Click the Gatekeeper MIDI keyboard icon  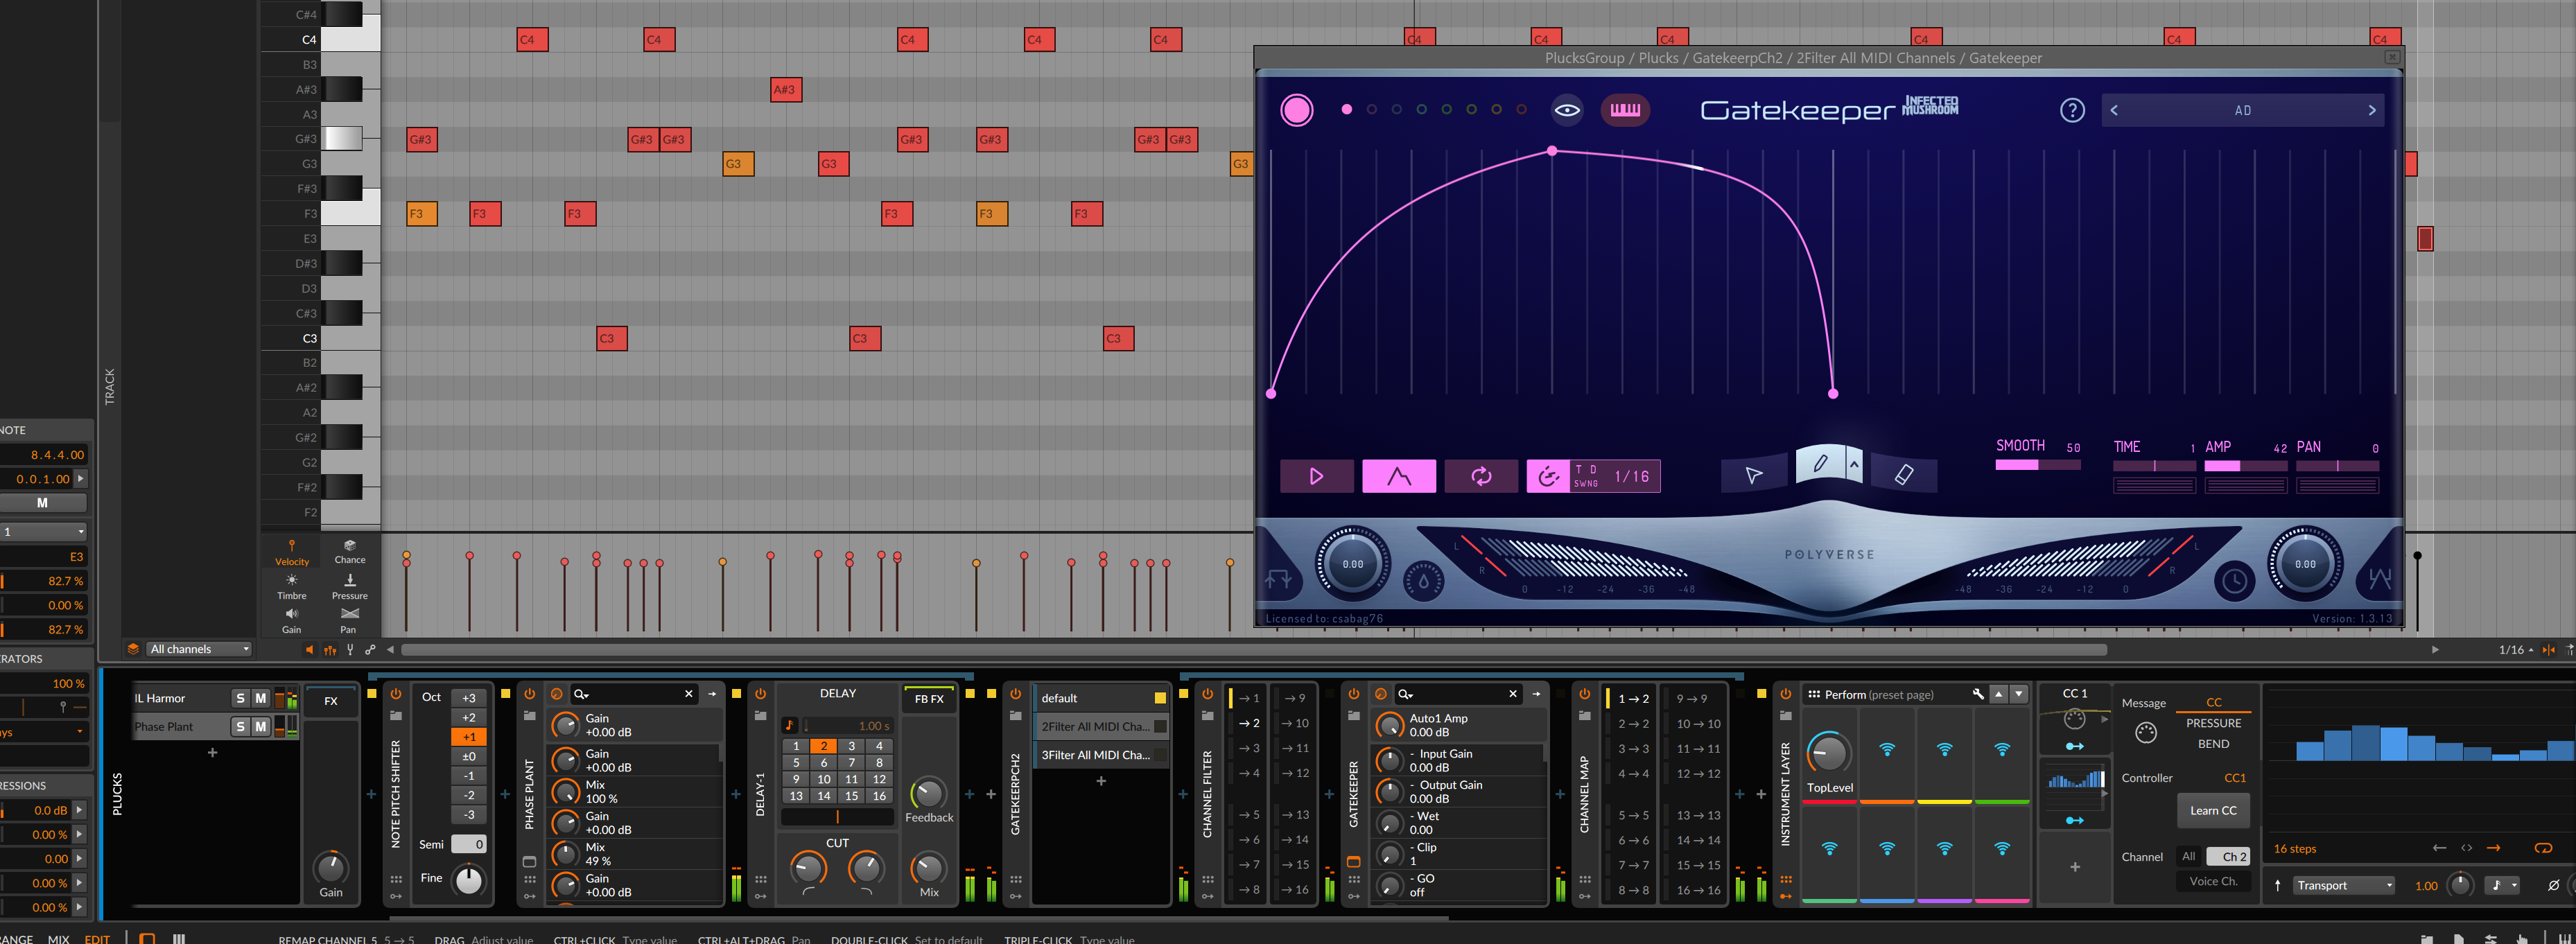pyautogui.click(x=1625, y=110)
